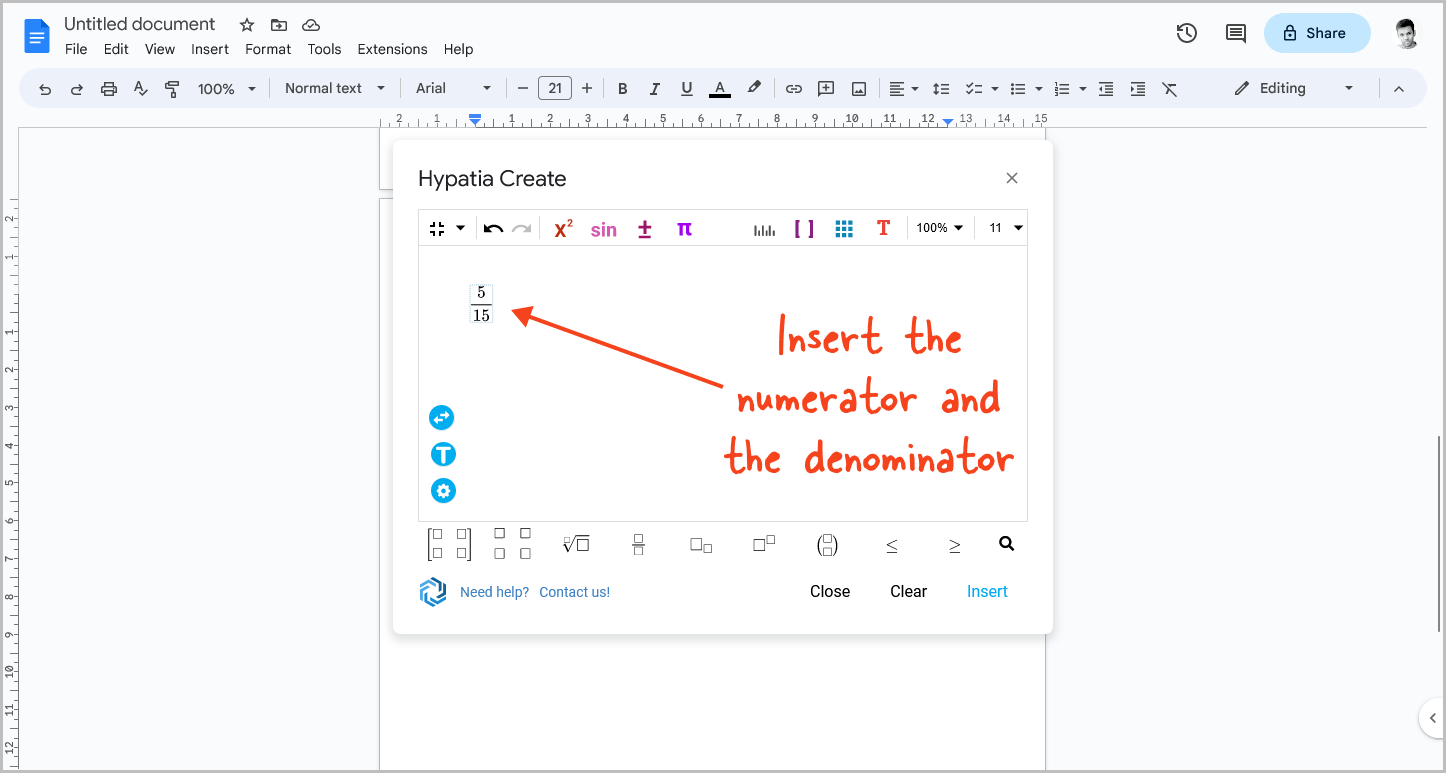Star the Untitled document
The height and width of the screenshot is (773, 1446).
pyautogui.click(x=247, y=25)
